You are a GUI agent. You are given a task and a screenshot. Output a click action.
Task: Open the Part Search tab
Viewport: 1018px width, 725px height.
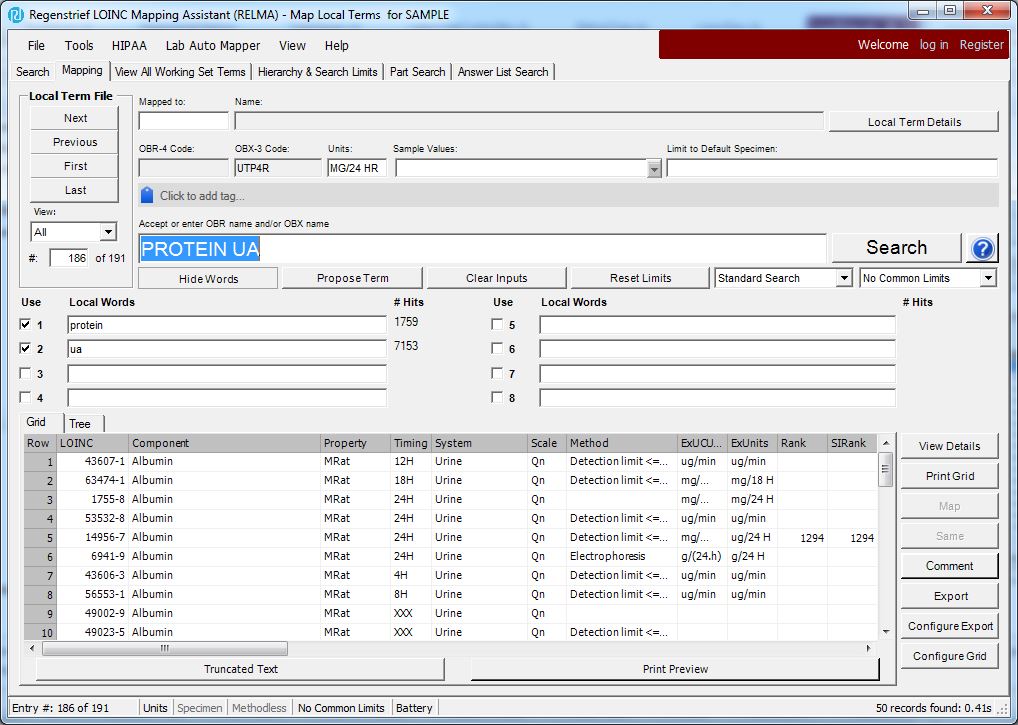pos(417,72)
